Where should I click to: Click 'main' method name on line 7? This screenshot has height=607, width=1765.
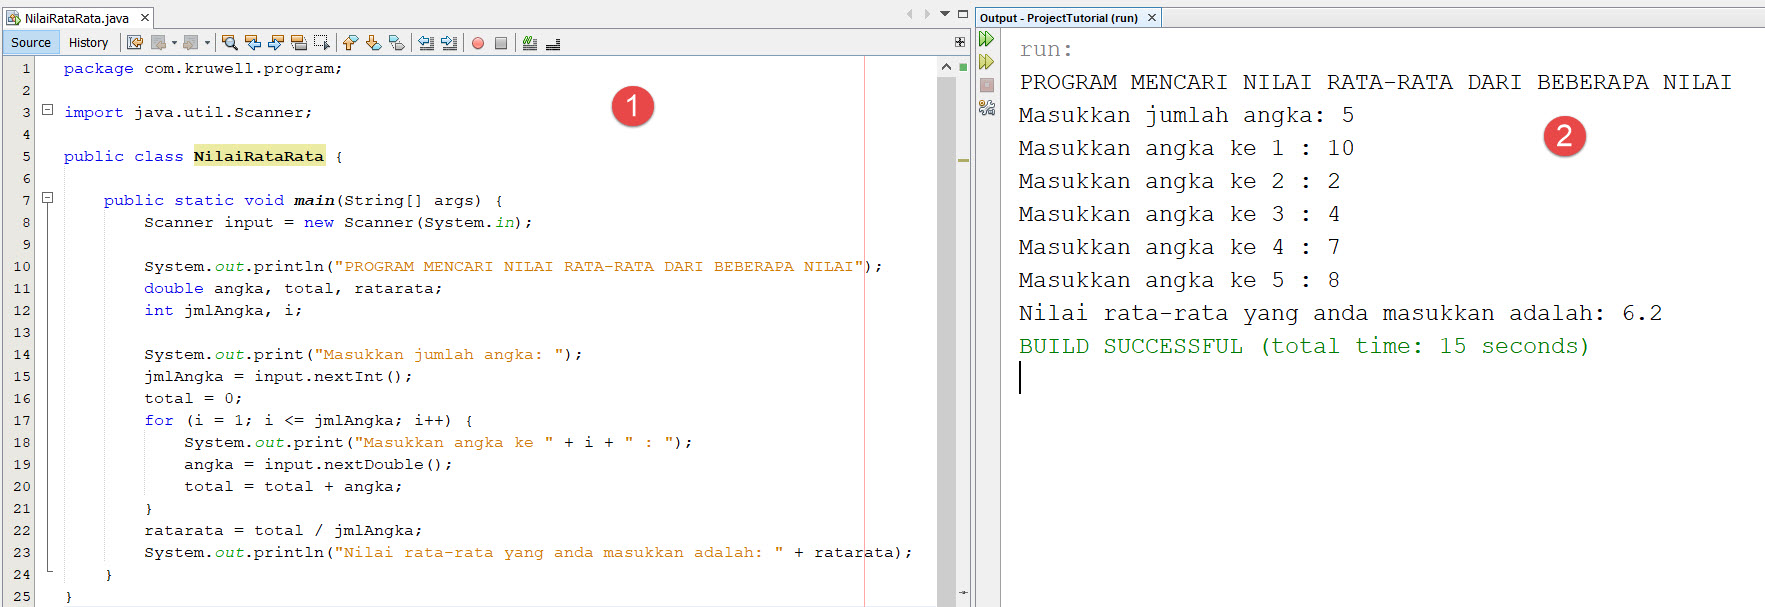314,201
